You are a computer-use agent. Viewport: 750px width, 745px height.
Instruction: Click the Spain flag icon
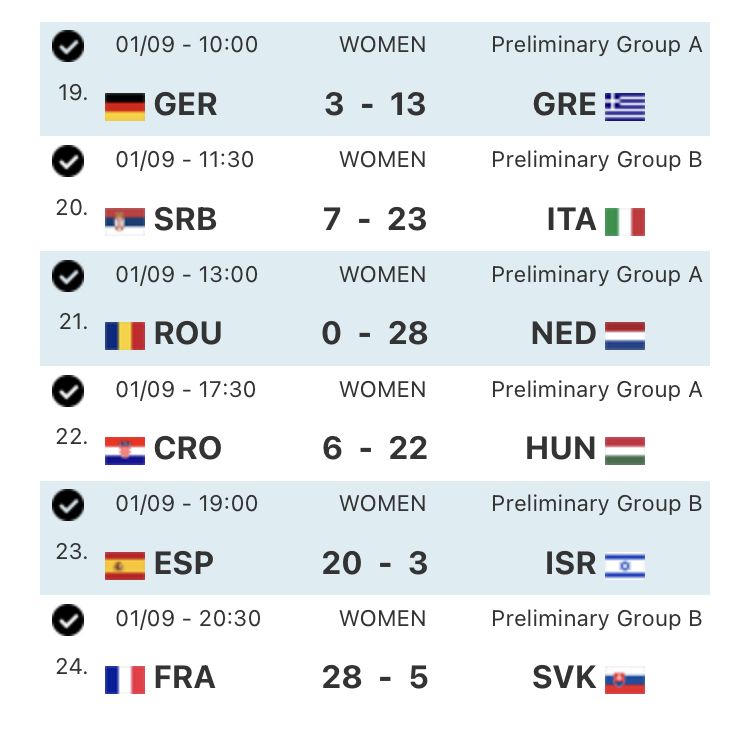(x=125, y=565)
